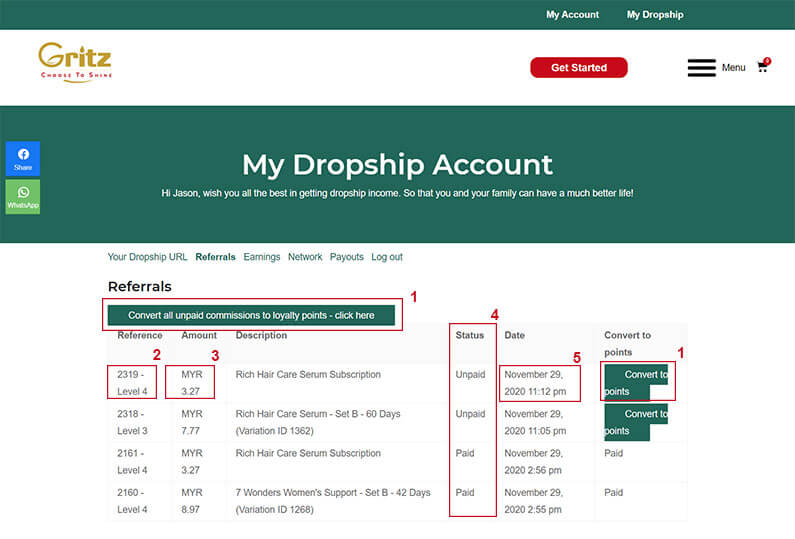Click Paid in Convert column, row 2160
This screenshot has height=539, width=795.
(x=613, y=492)
